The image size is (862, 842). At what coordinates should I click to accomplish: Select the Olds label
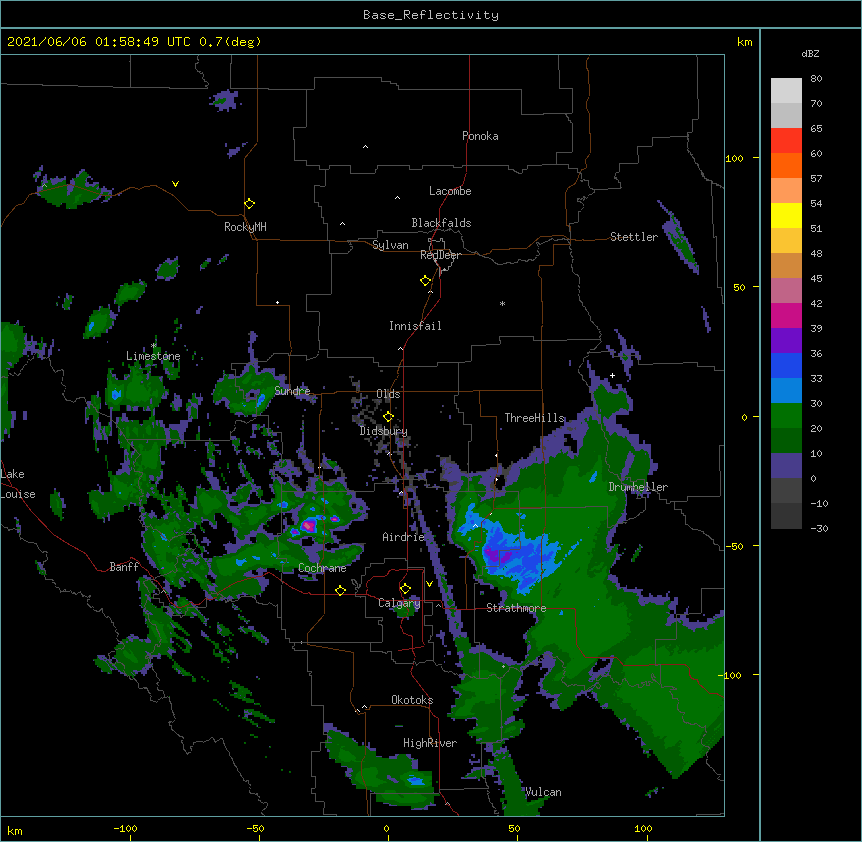388,394
